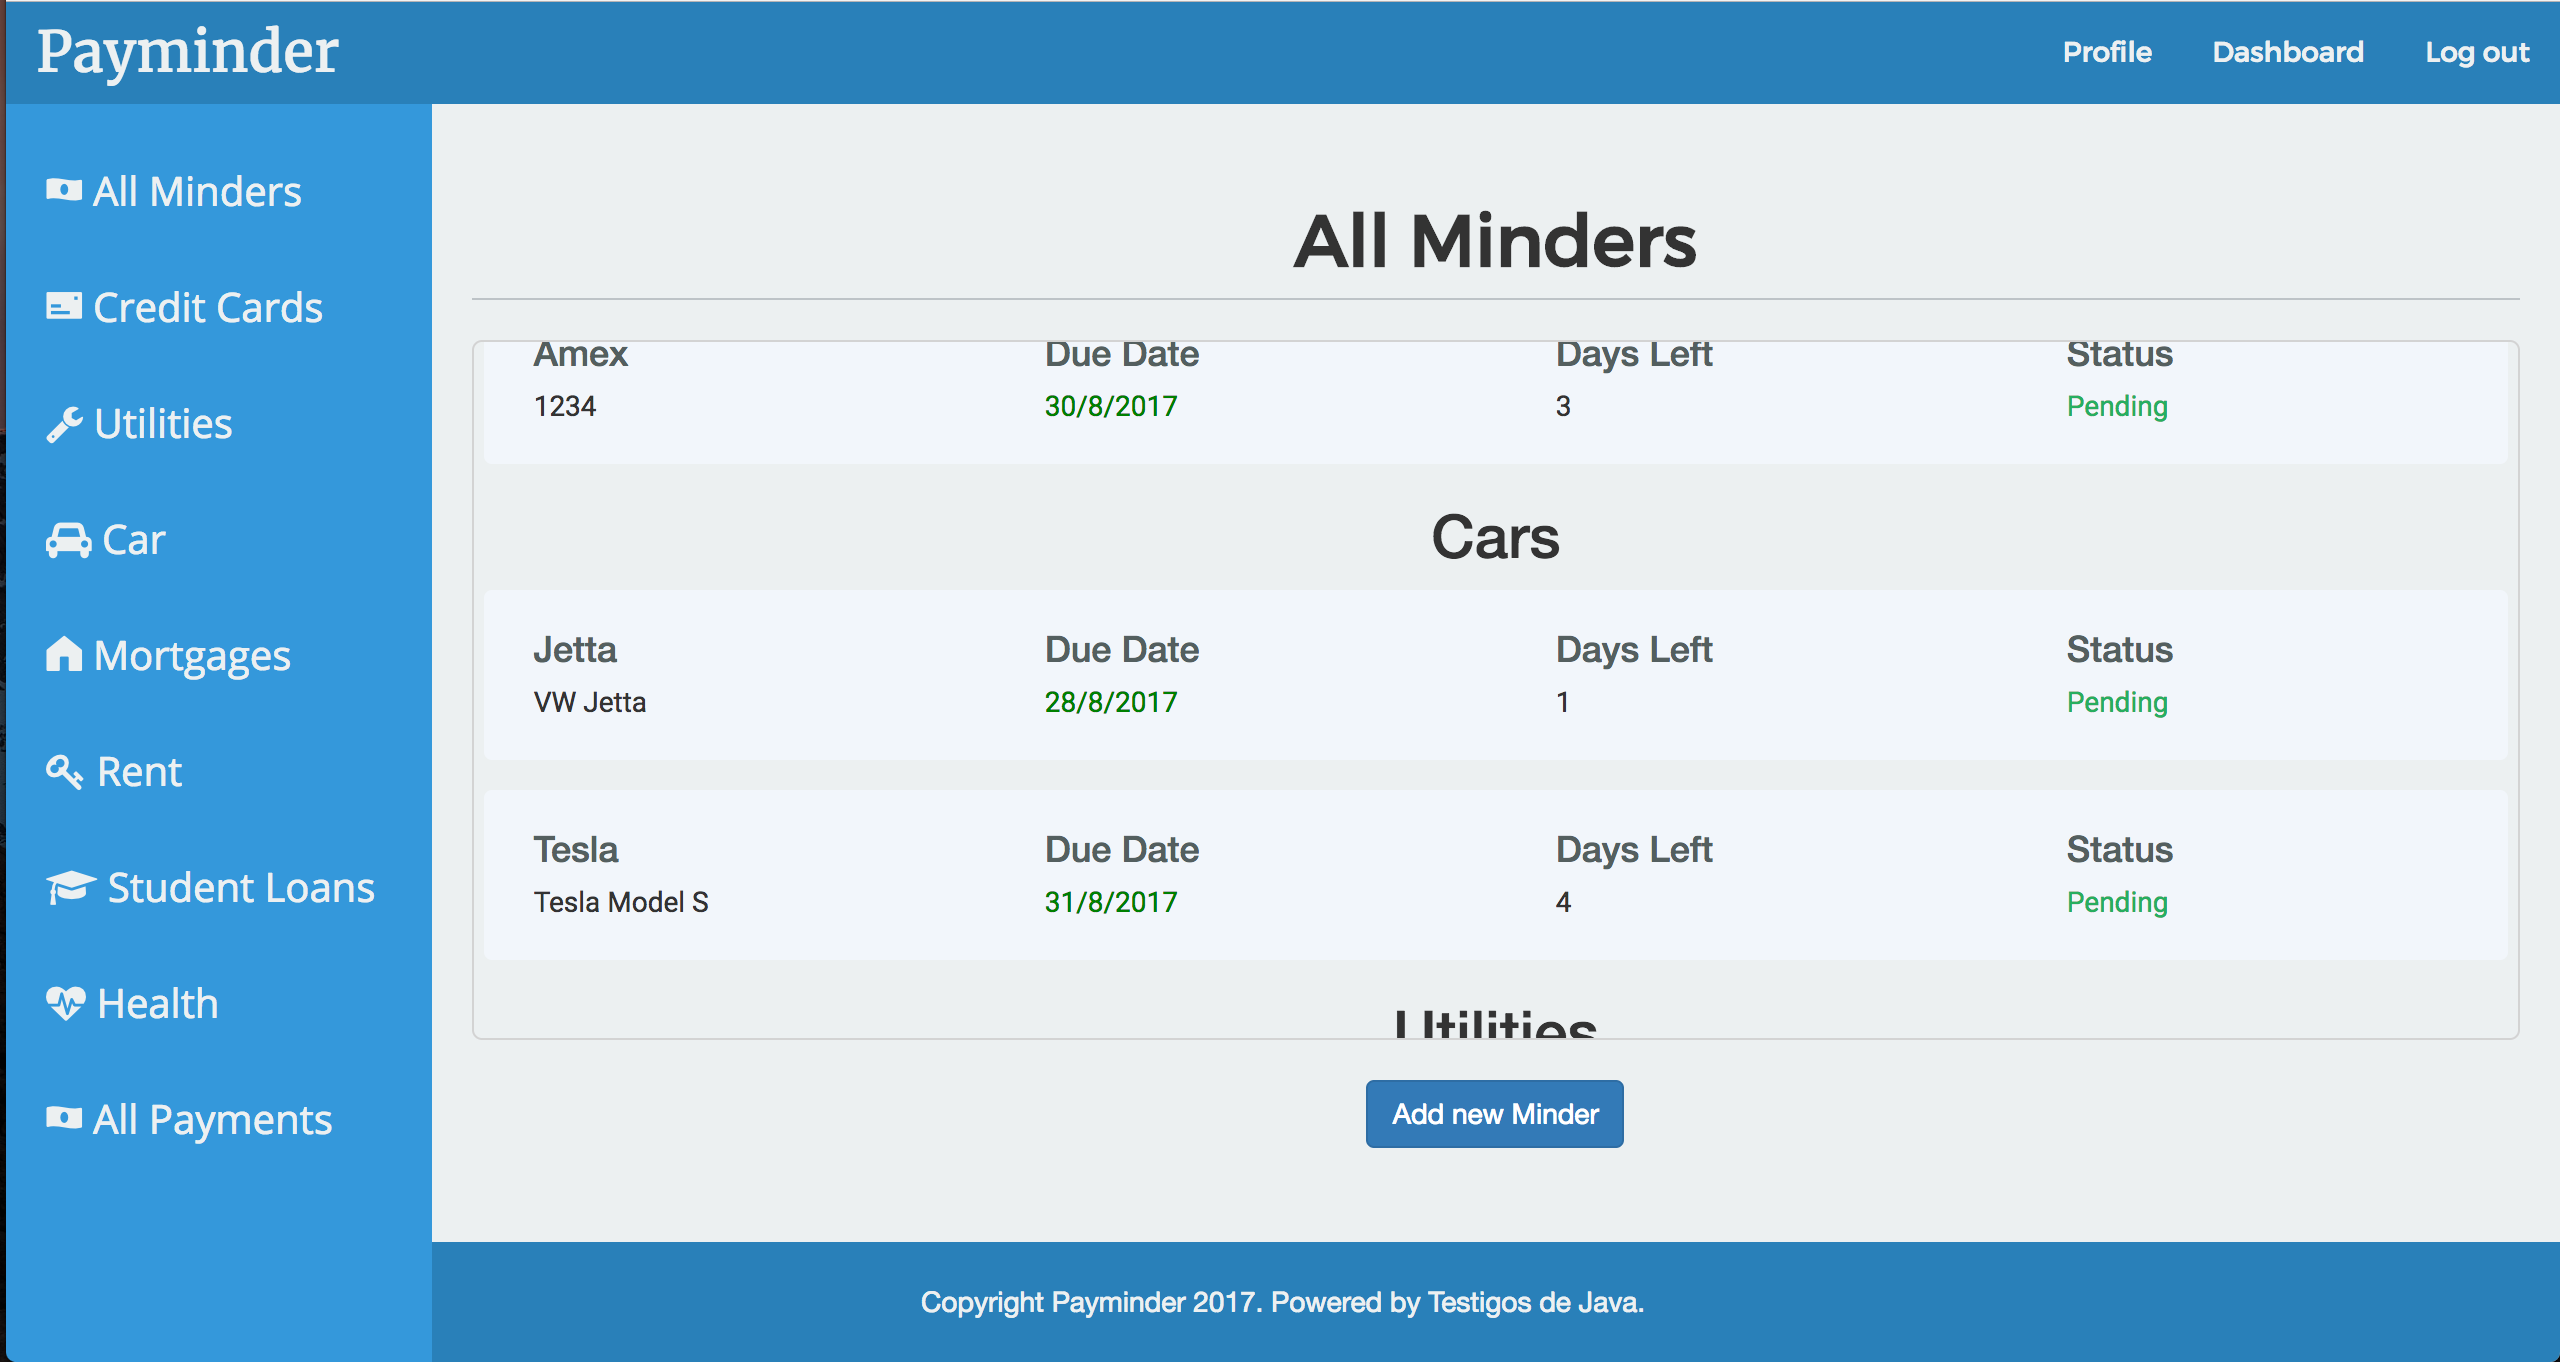Log out of Payminder
The image size is (2560, 1362).
(2476, 52)
